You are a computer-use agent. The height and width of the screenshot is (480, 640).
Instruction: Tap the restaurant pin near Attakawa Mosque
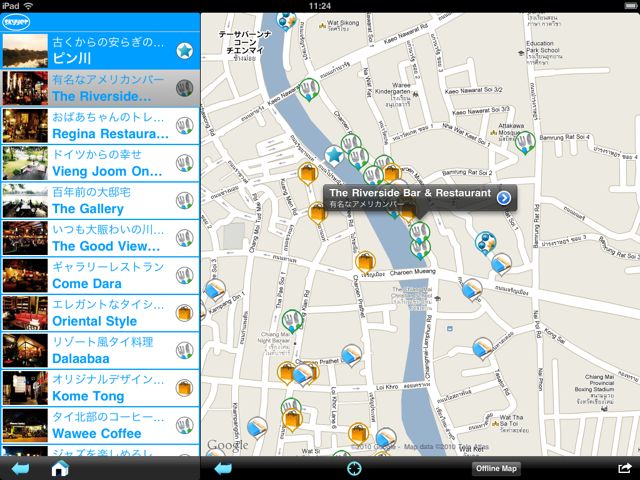(x=525, y=142)
